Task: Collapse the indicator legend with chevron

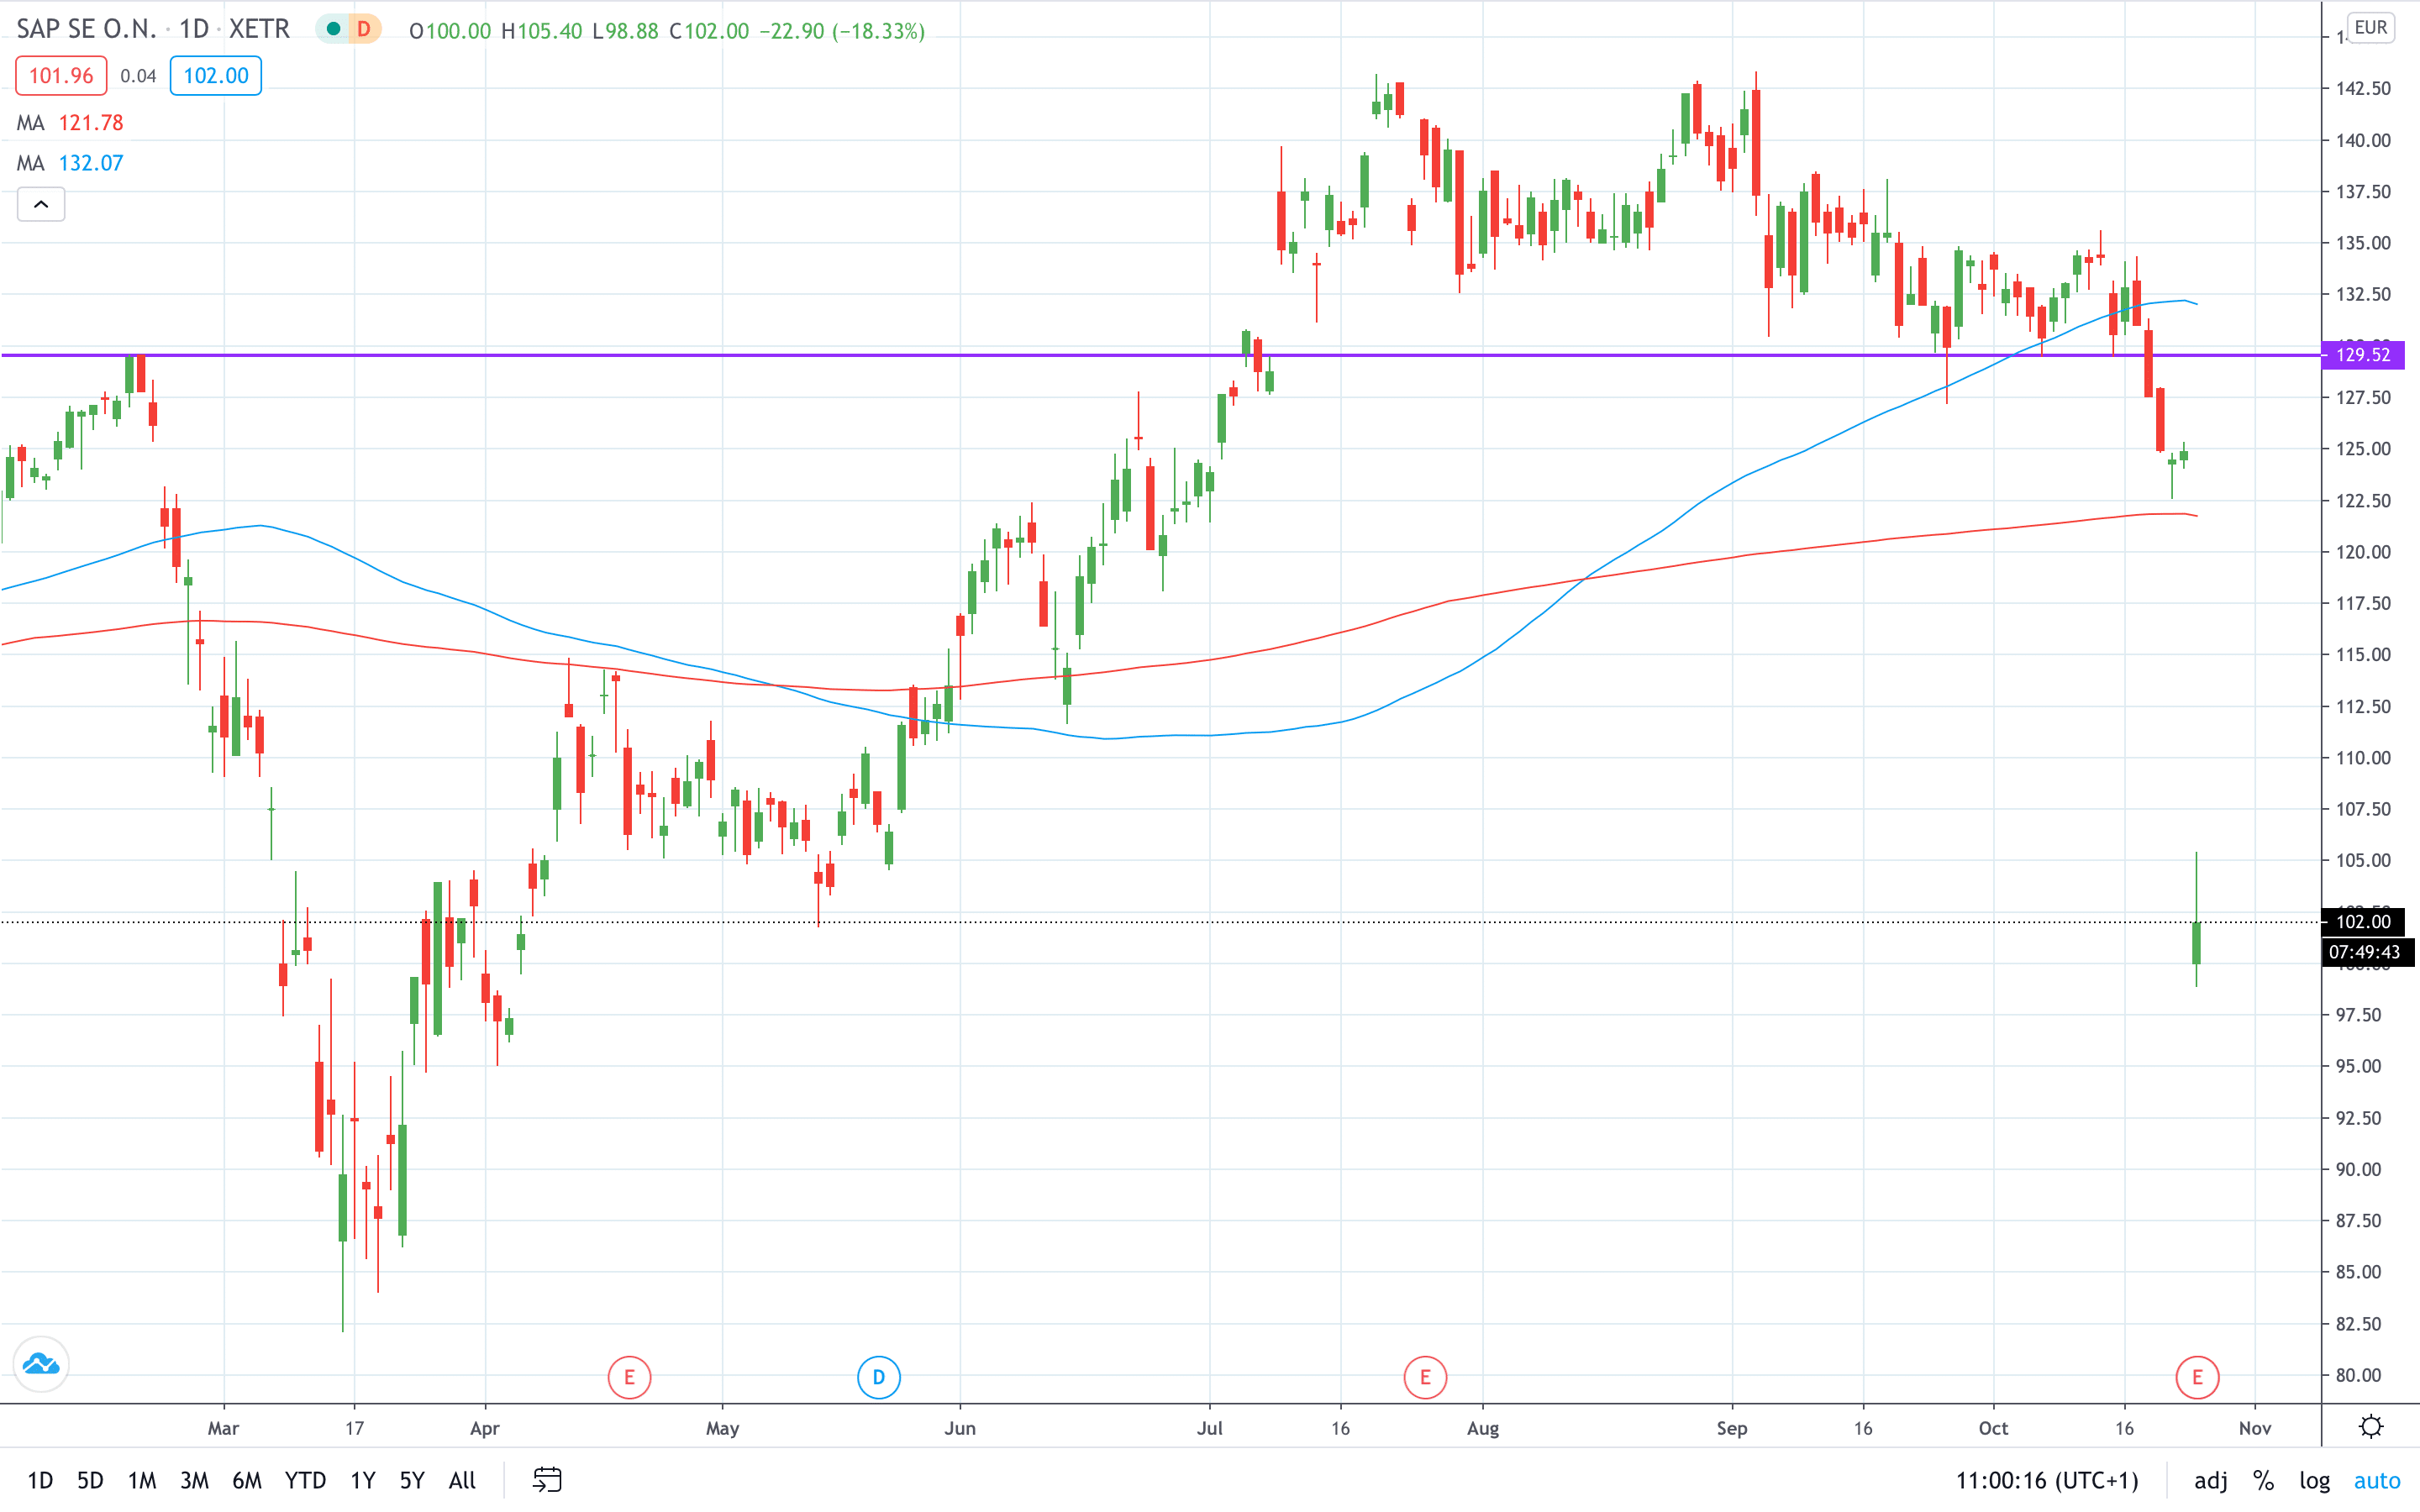Action: pos(41,204)
